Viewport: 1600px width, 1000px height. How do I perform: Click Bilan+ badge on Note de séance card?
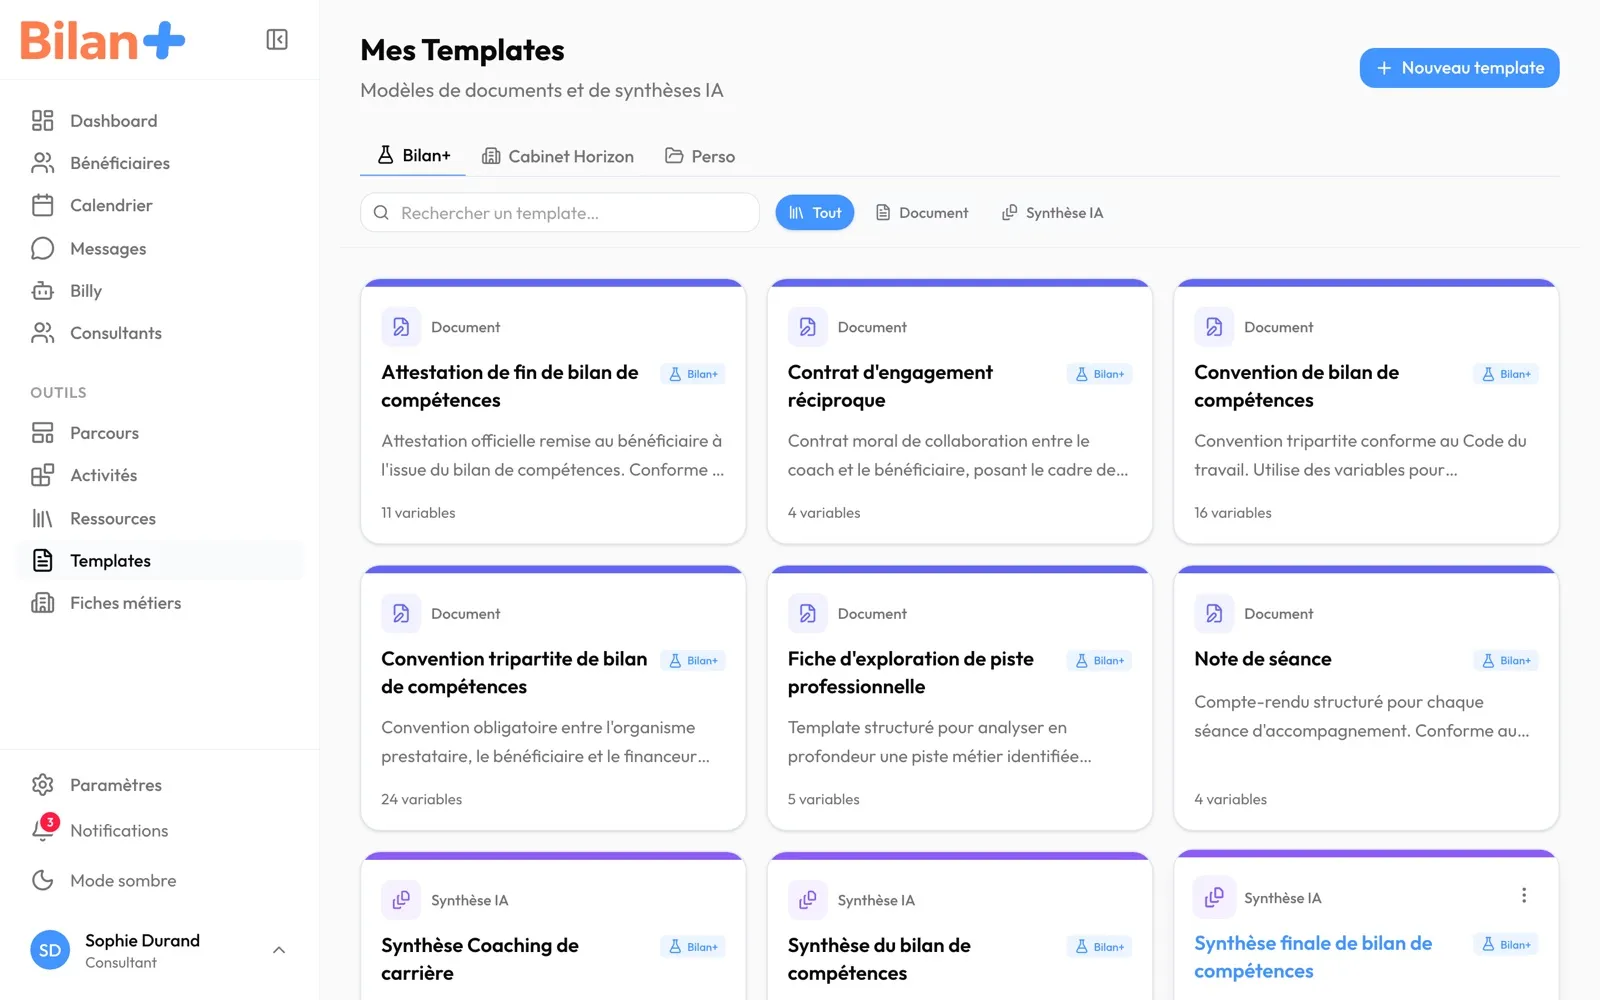coord(1506,660)
